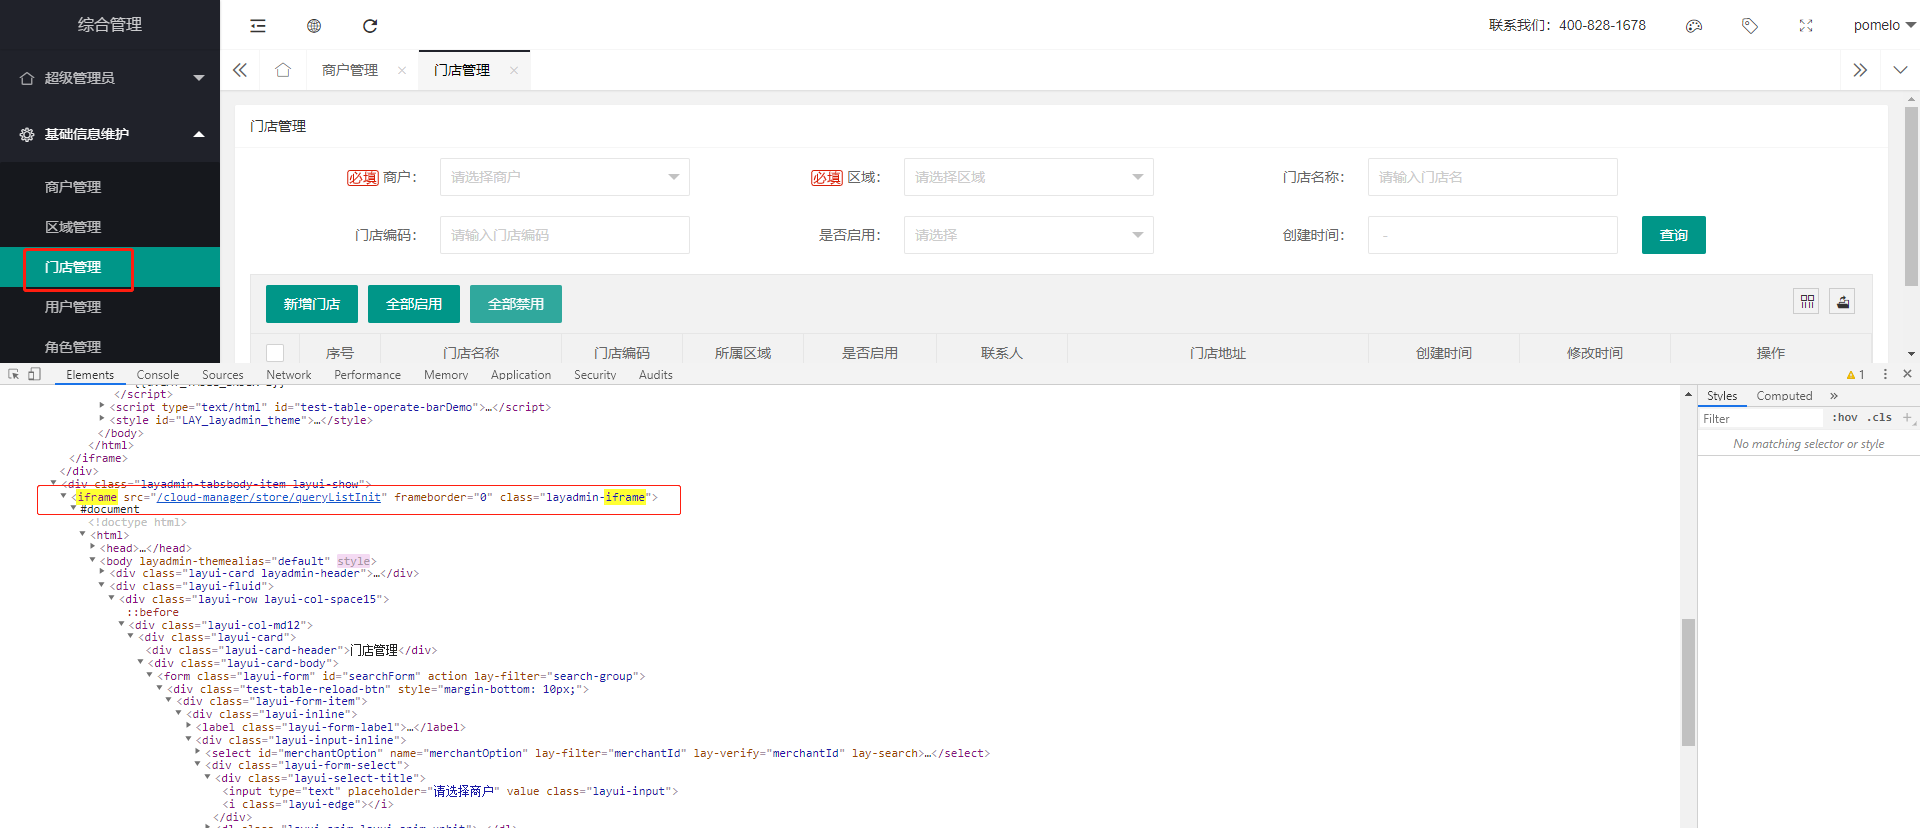
Task: Collapse the iframe node in DOM tree
Action: 64,497
